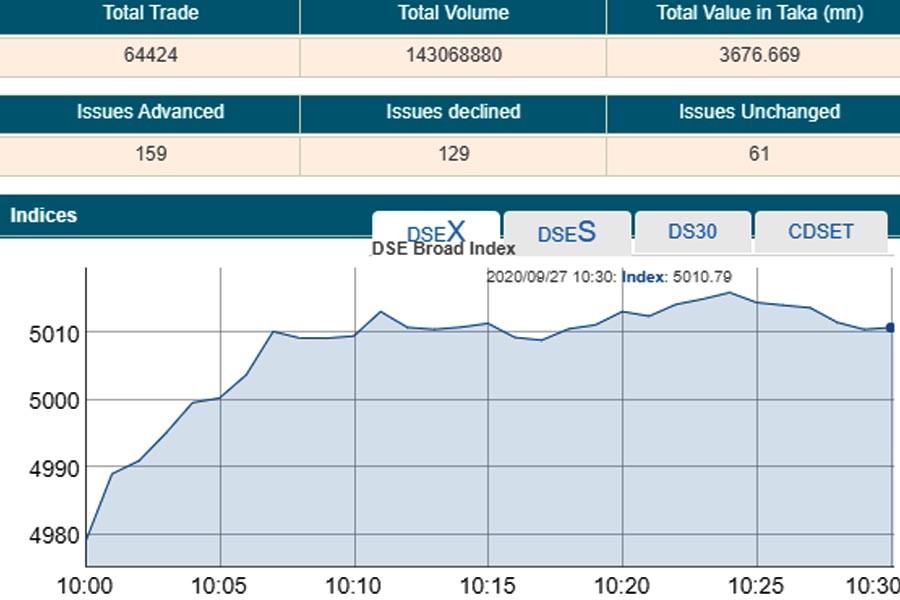Click the Issues Advanced header
Viewport: 900px width, 600px height.
150,112
